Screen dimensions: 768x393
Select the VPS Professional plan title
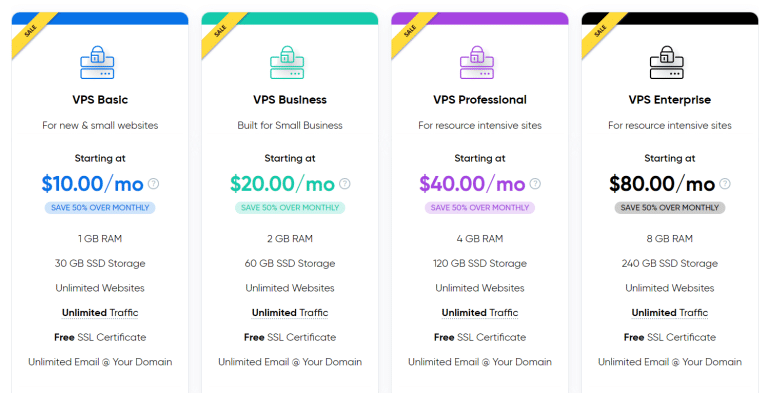pos(480,100)
